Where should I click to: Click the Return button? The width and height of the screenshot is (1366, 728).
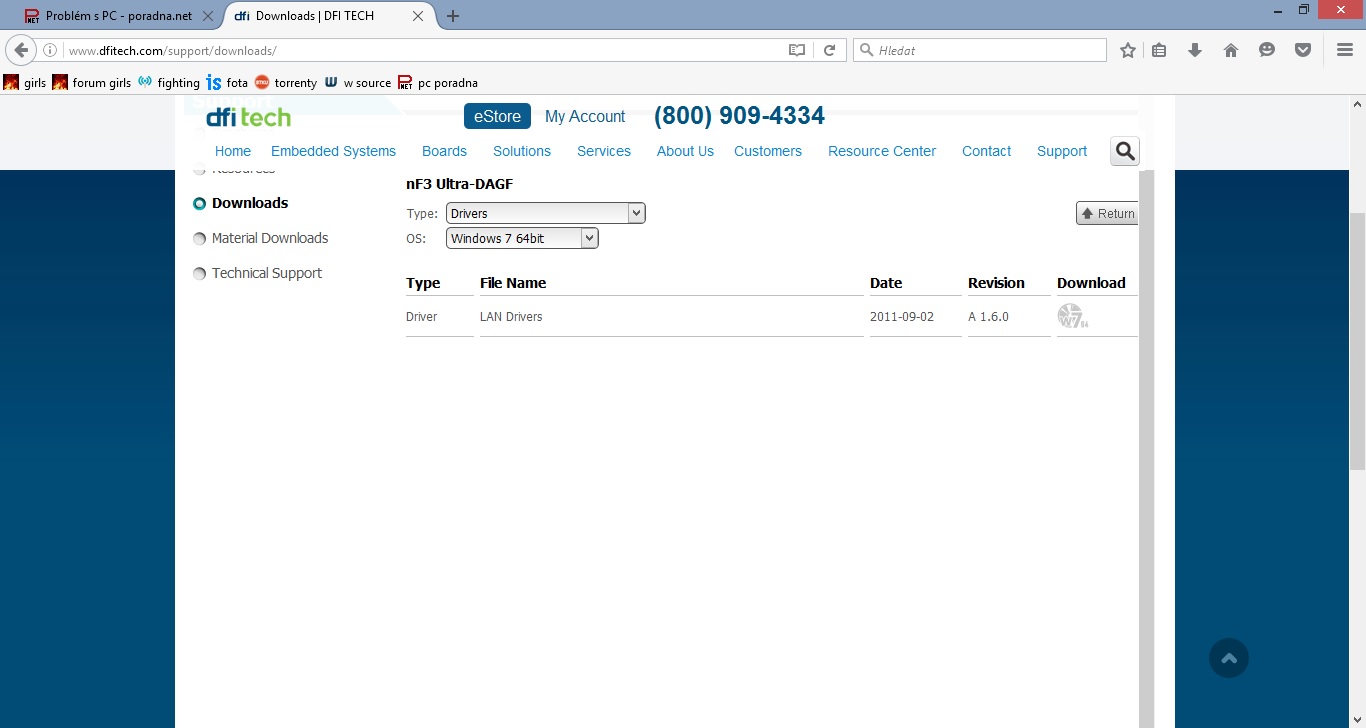[1107, 213]
